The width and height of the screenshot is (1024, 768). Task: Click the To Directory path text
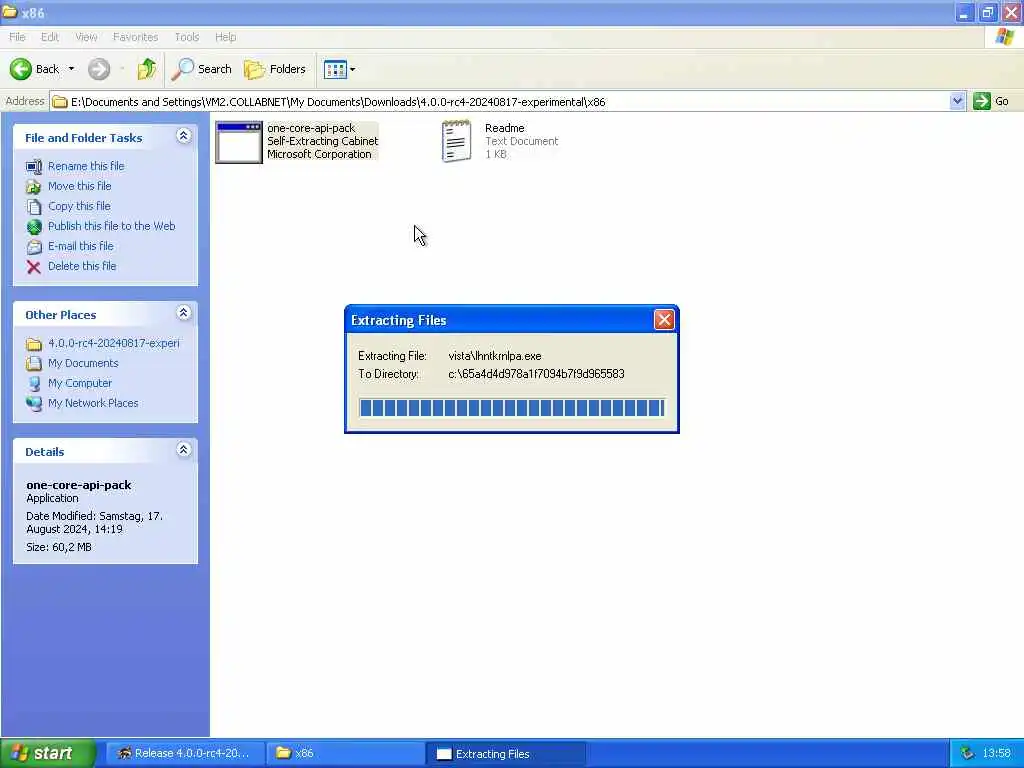pos(536,374)
